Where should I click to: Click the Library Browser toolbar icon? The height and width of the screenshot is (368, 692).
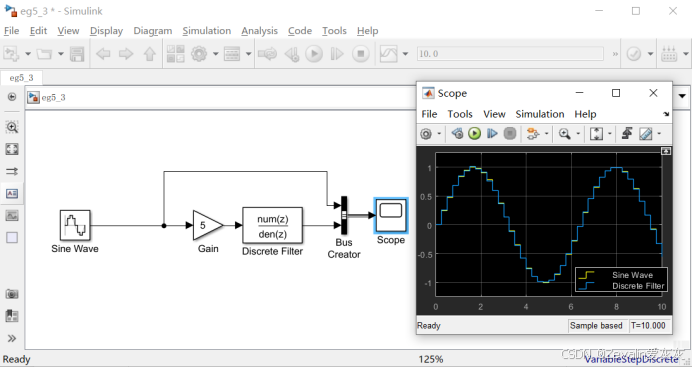175,54
